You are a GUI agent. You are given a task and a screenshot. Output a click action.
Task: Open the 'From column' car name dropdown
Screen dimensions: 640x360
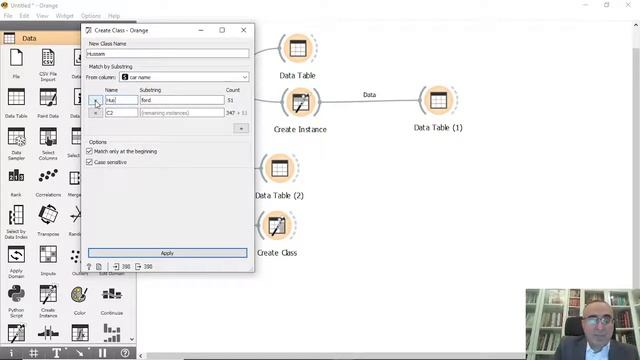click(x=184, y=77)
